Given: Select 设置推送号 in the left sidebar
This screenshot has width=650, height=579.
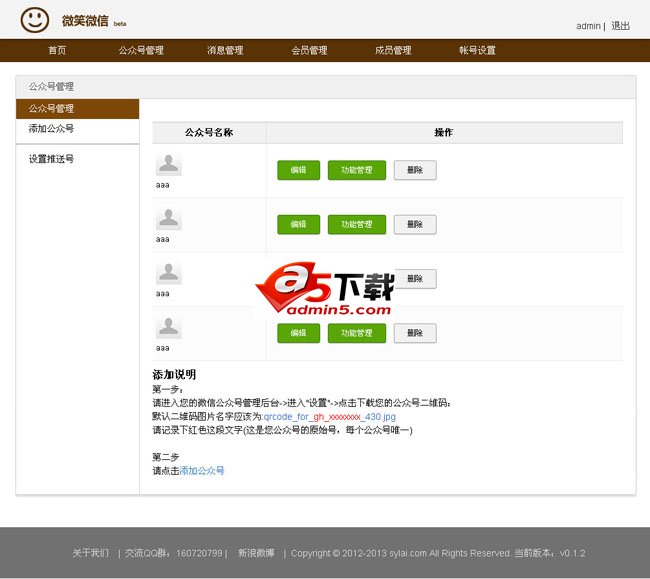Looking at the screenshot, I should 51,159.
